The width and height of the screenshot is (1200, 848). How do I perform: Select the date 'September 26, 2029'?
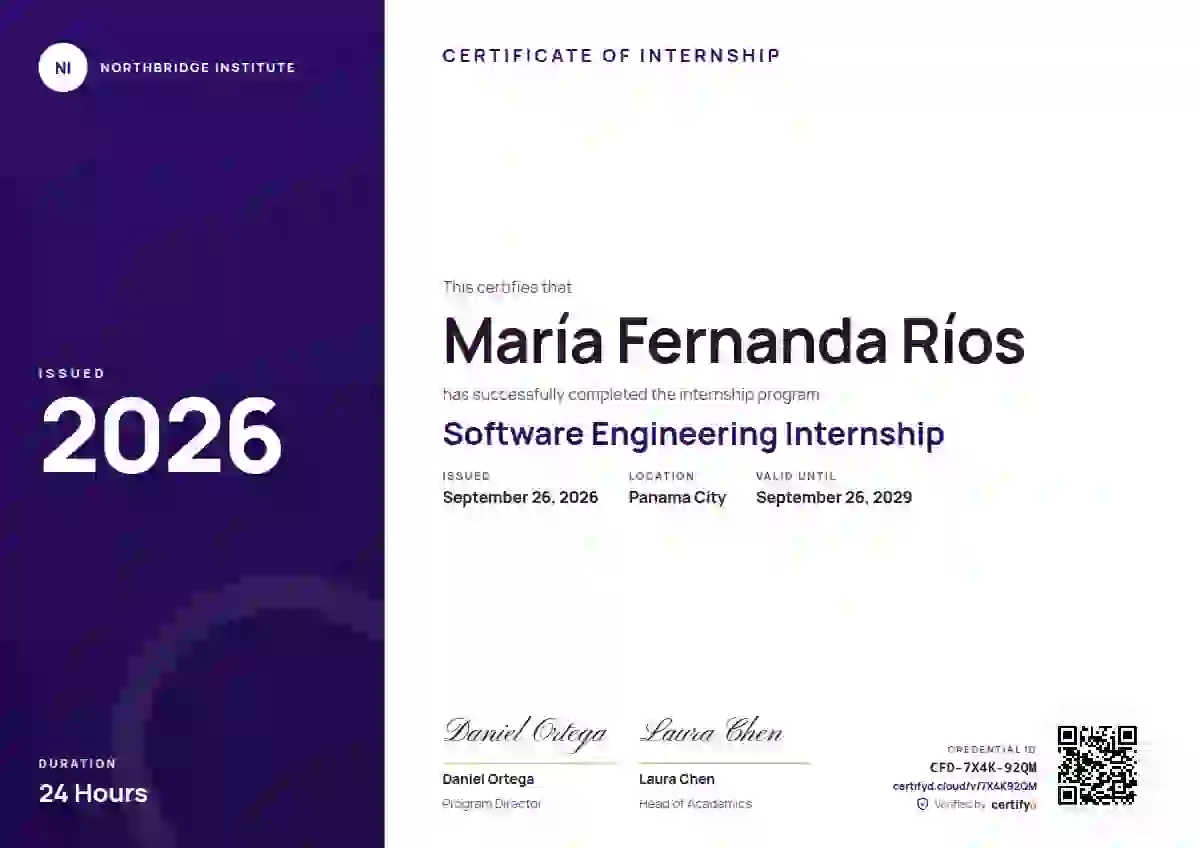pos(834,497)
